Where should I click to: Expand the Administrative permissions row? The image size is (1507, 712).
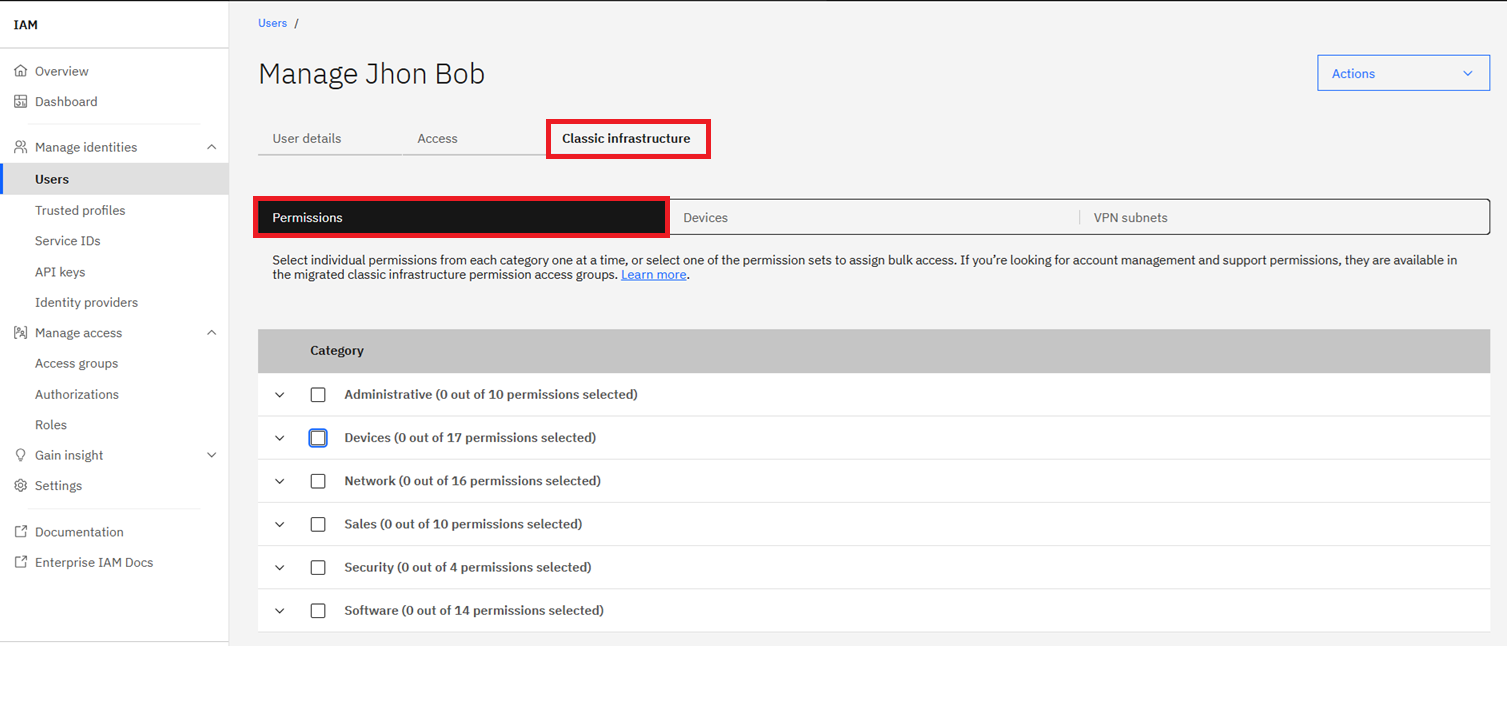[x=280, y=395]
